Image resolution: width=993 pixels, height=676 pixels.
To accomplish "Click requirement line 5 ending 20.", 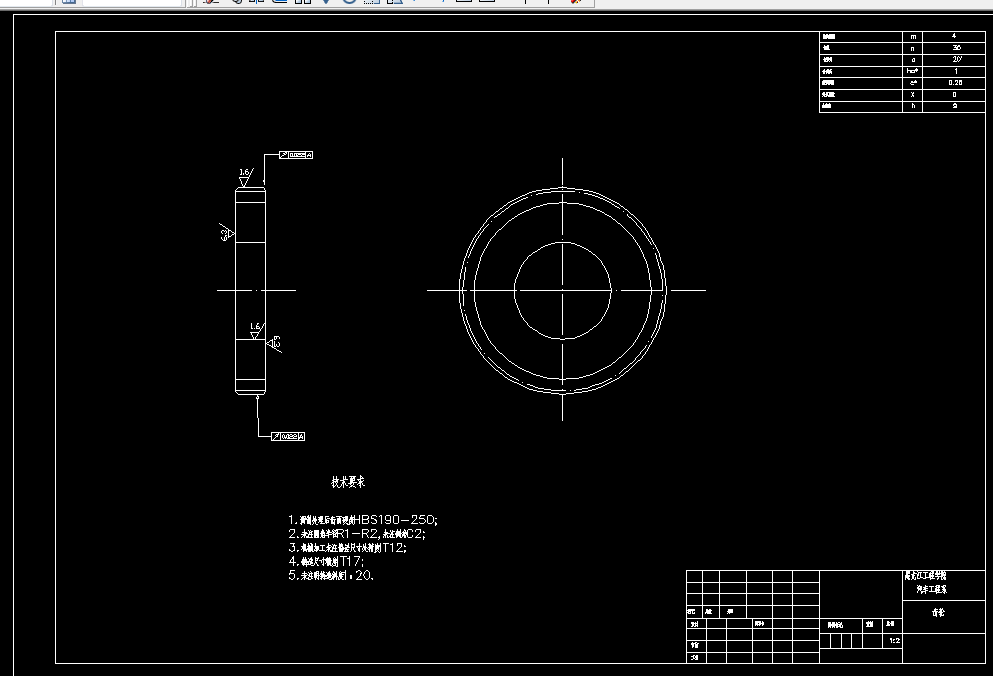I will [x=331, y=575].
